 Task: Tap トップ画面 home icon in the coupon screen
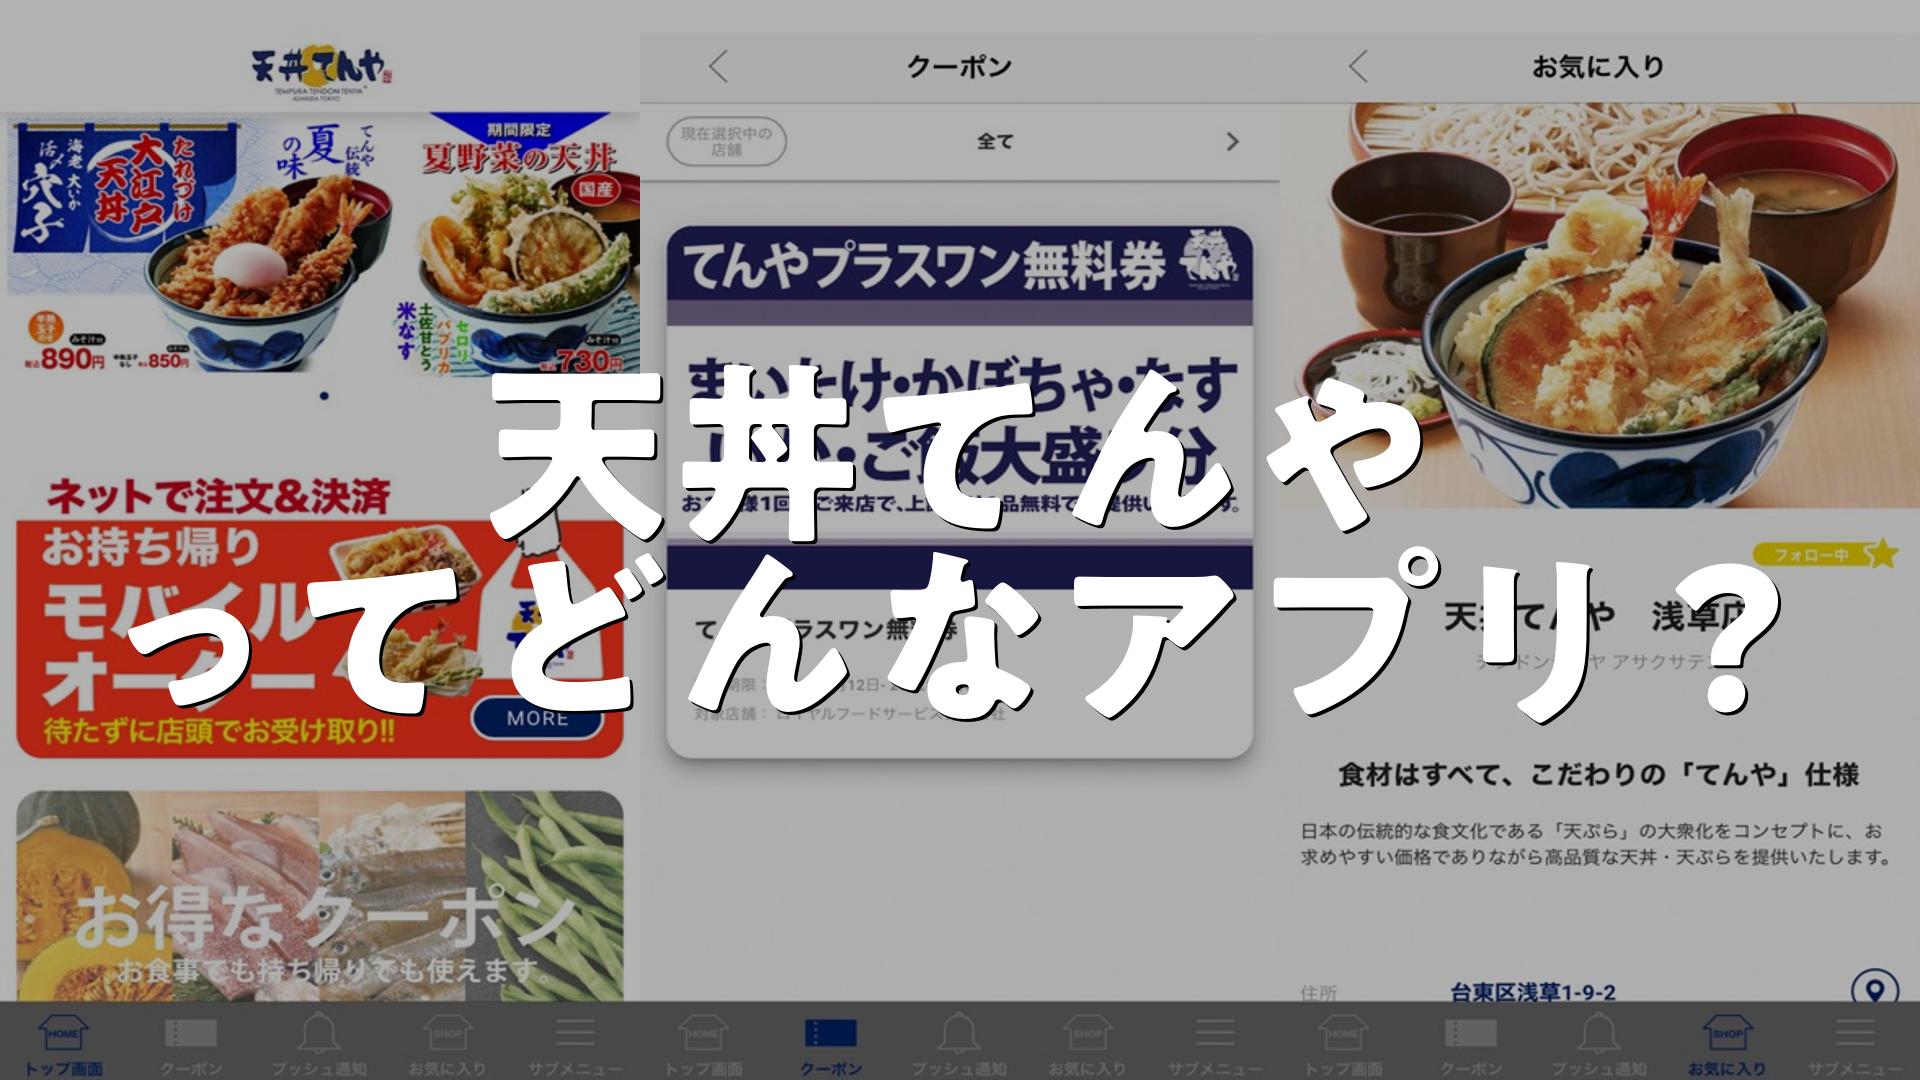point(703,1043)
